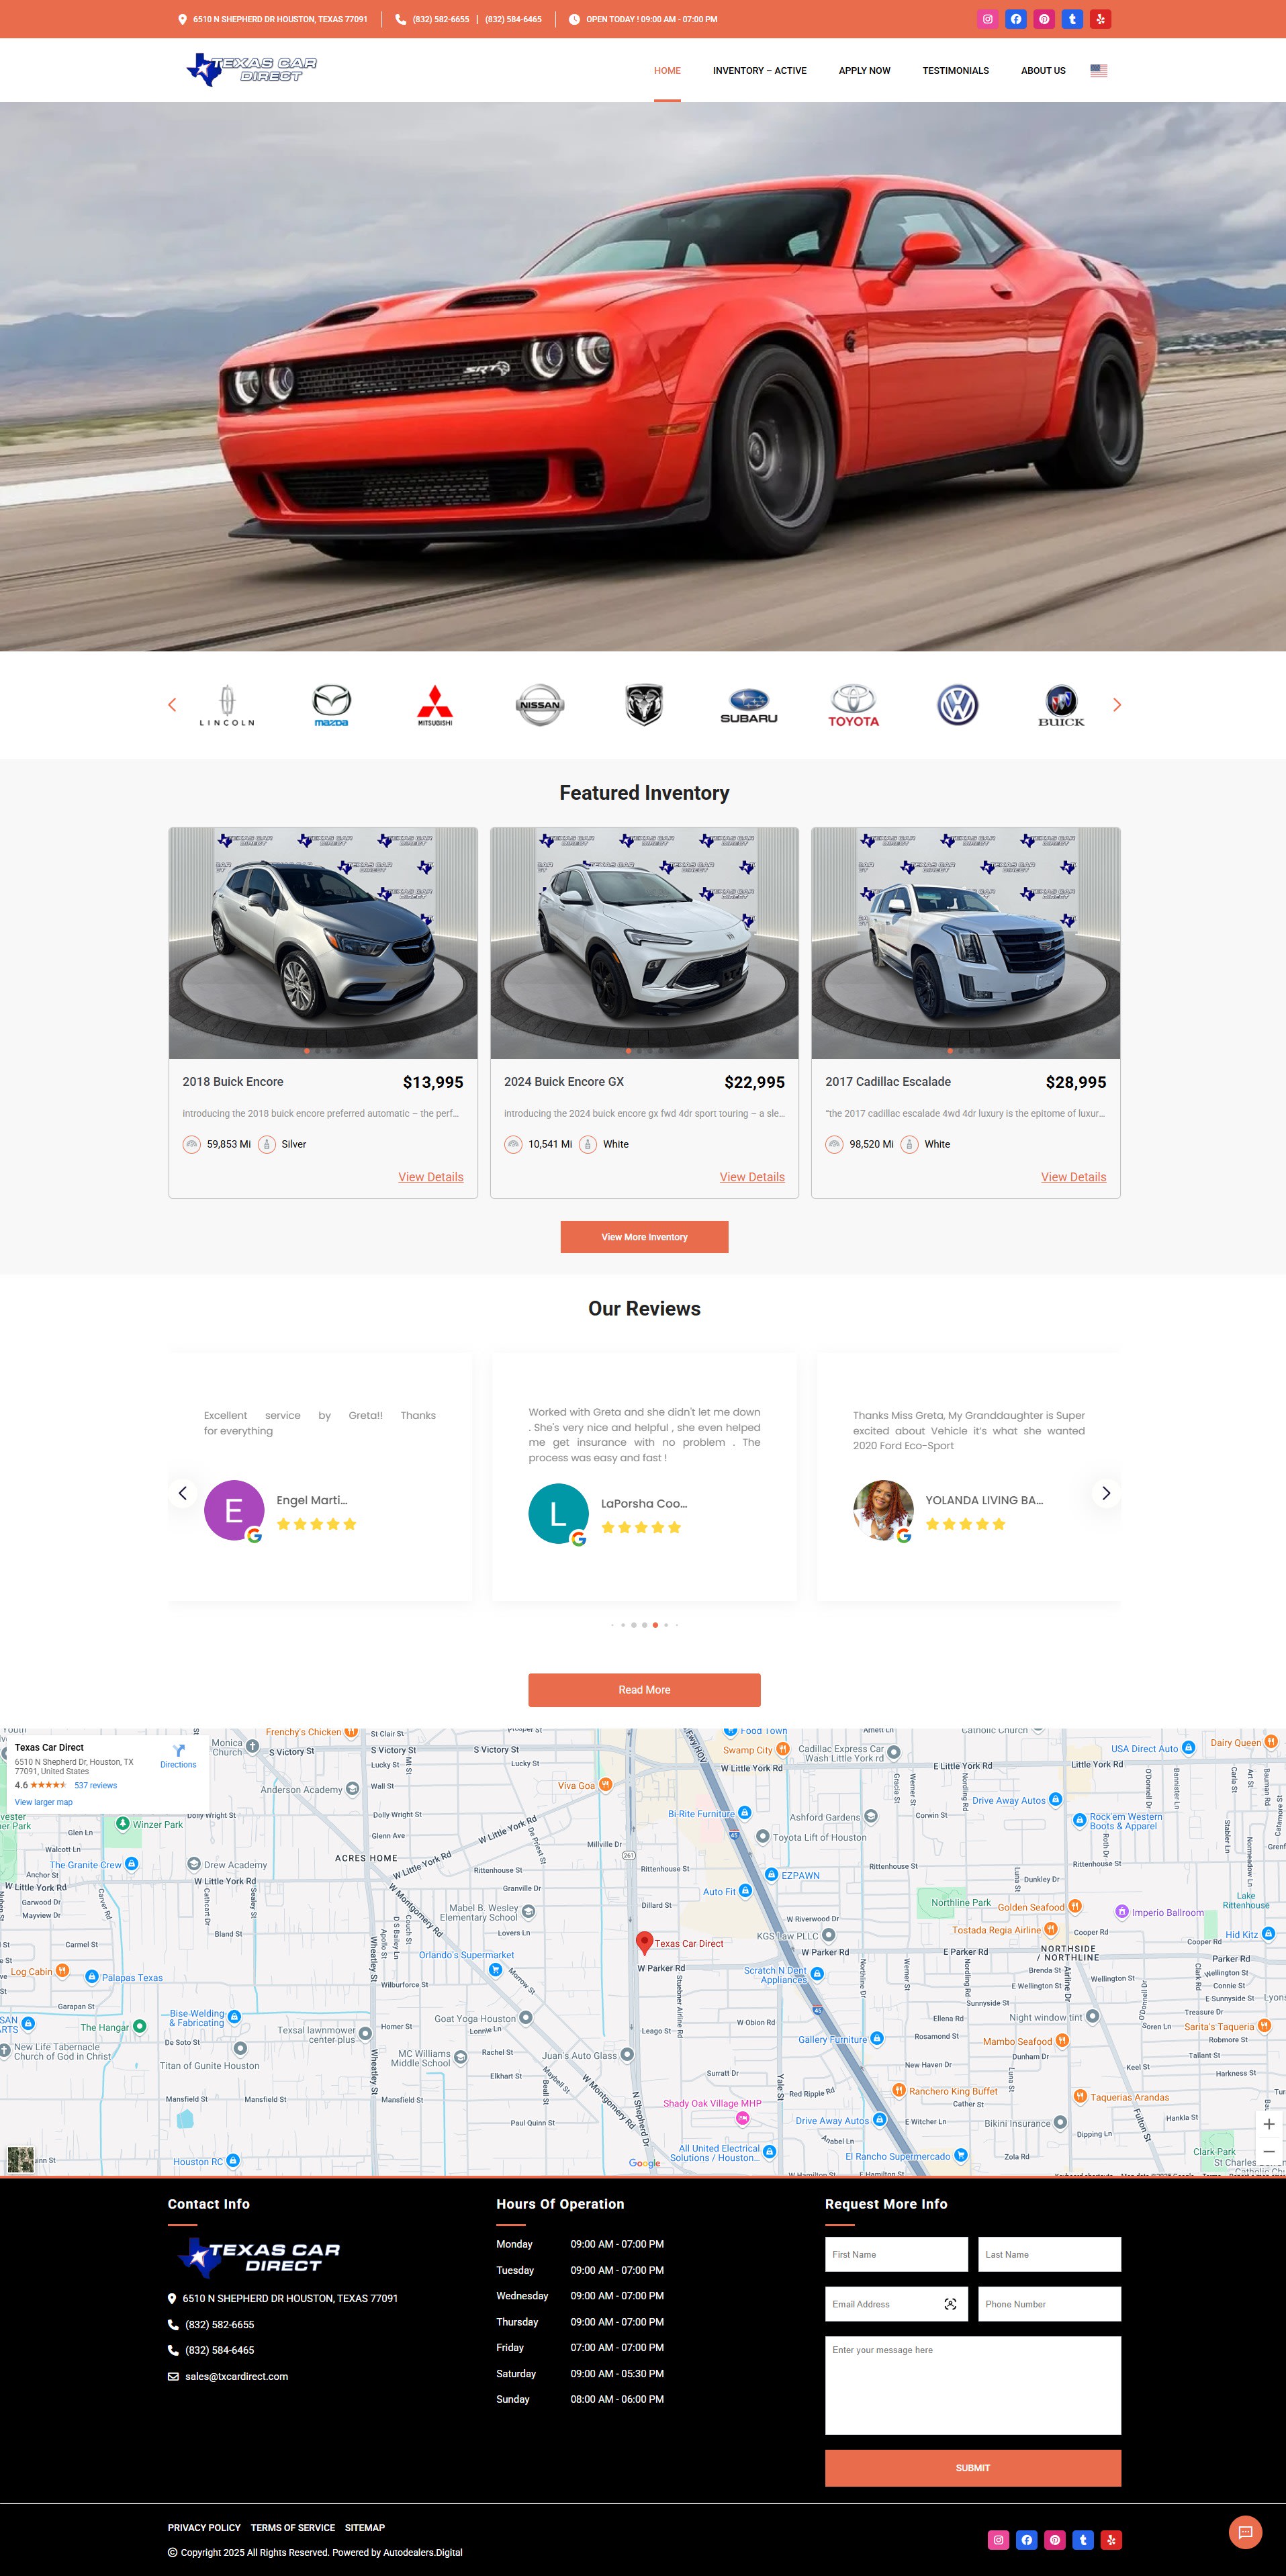Open the 2017 Cadillac Escalade photo
Screen dimensions: 1286x2576
[965, 943]
